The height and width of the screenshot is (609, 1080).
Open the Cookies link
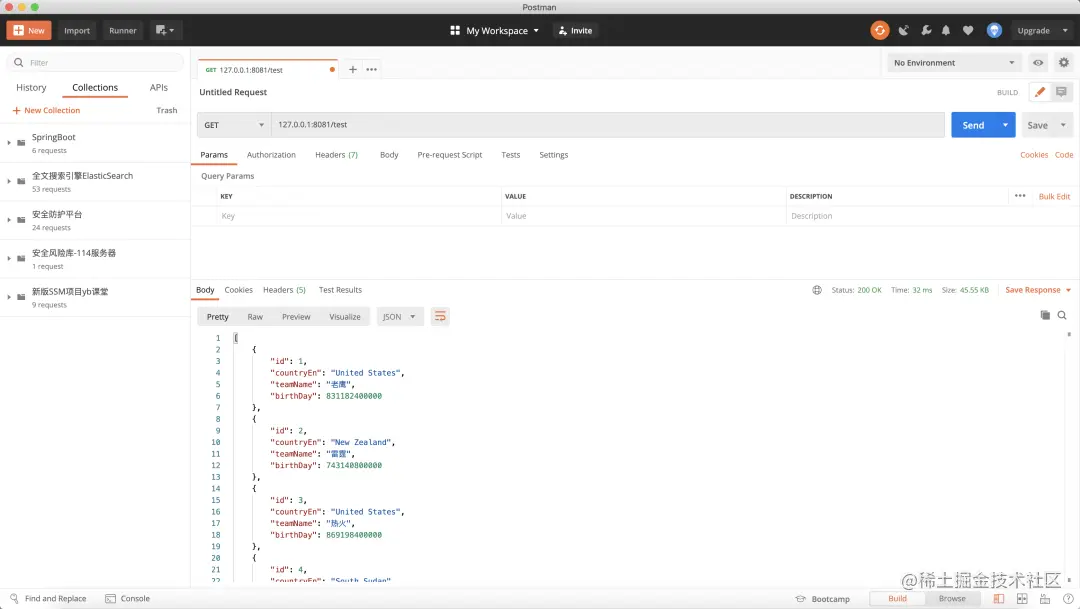point(1033,155)
